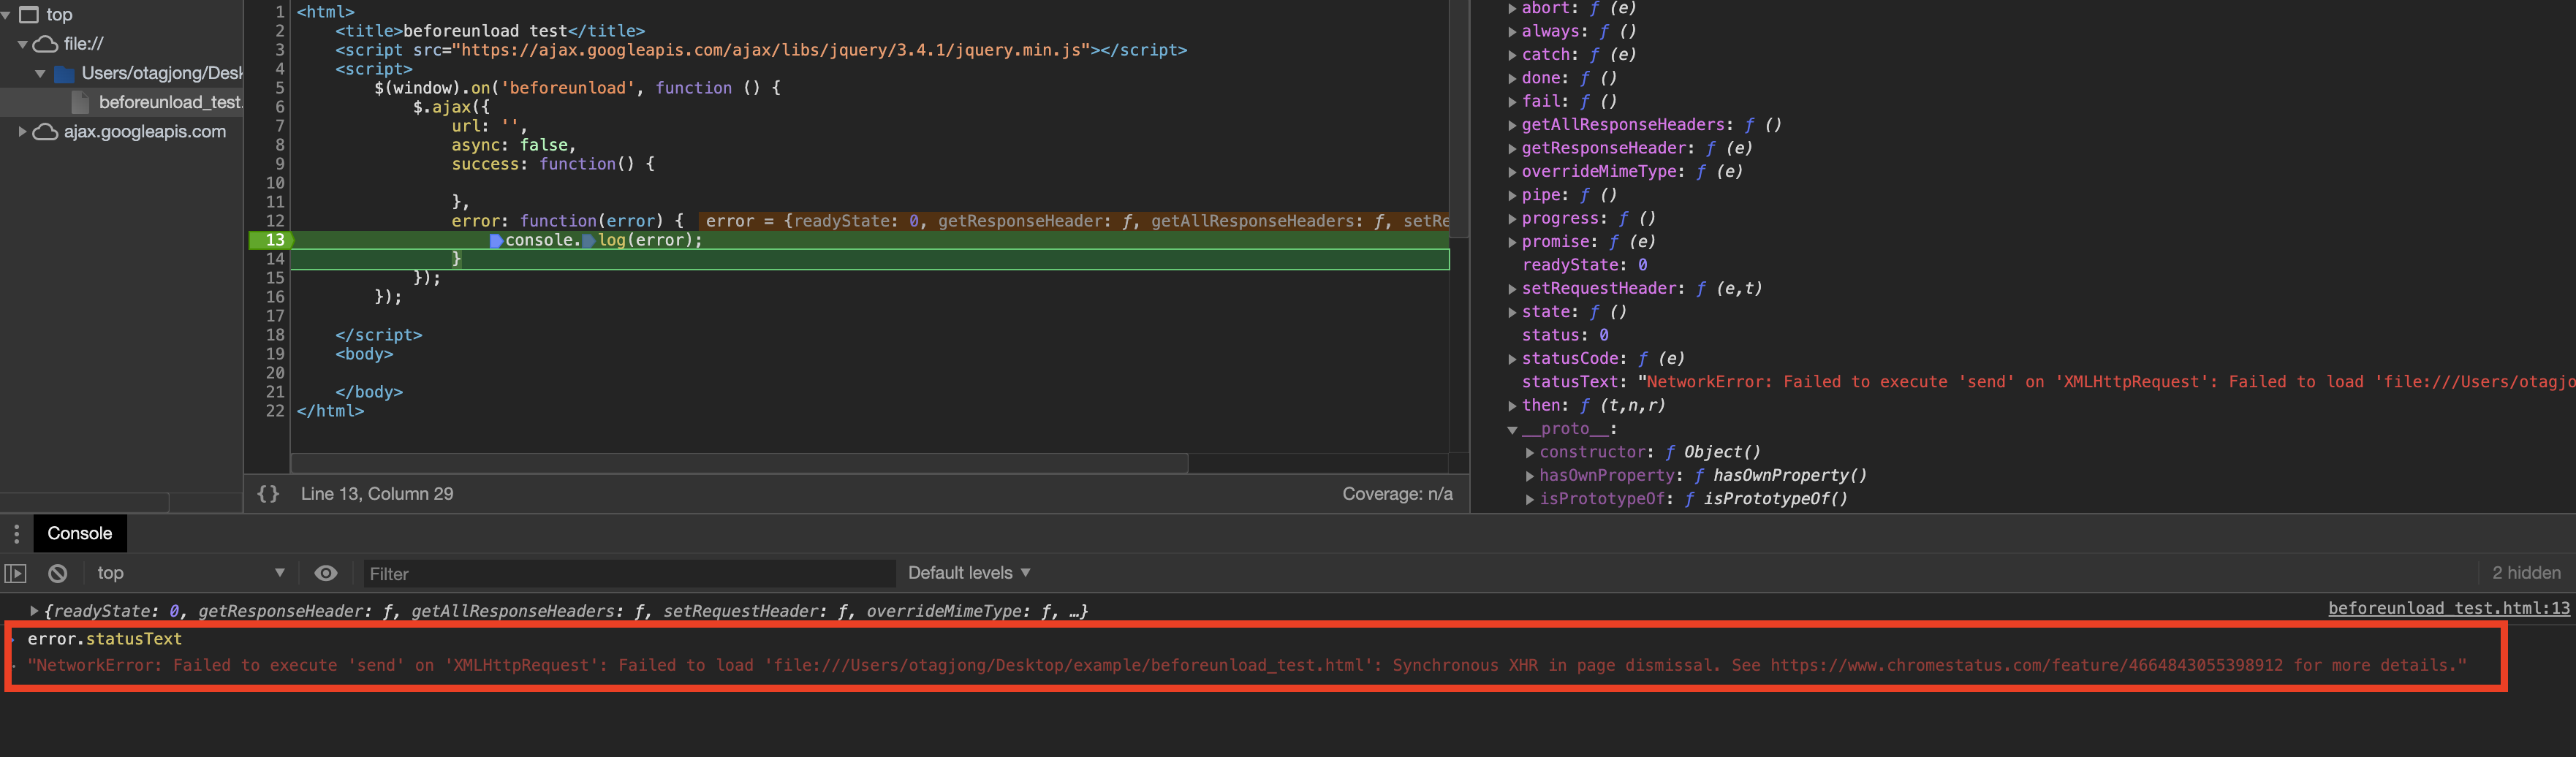
Task: Expand the promise function property
Action: [1513, 242]
